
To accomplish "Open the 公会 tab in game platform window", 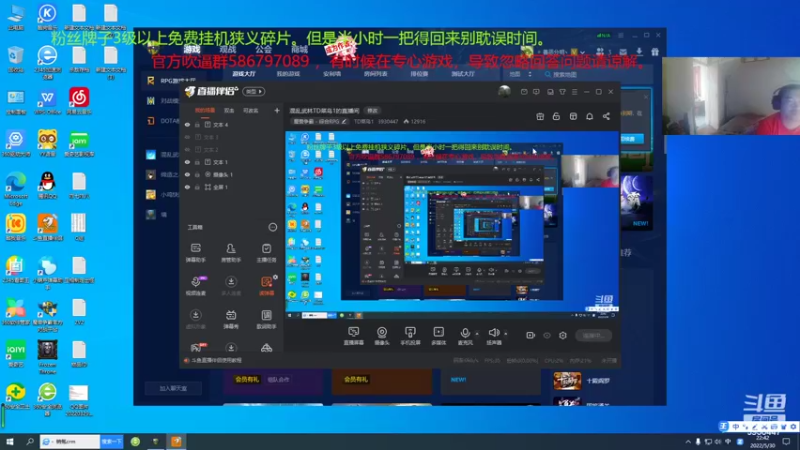I will 264,49.
